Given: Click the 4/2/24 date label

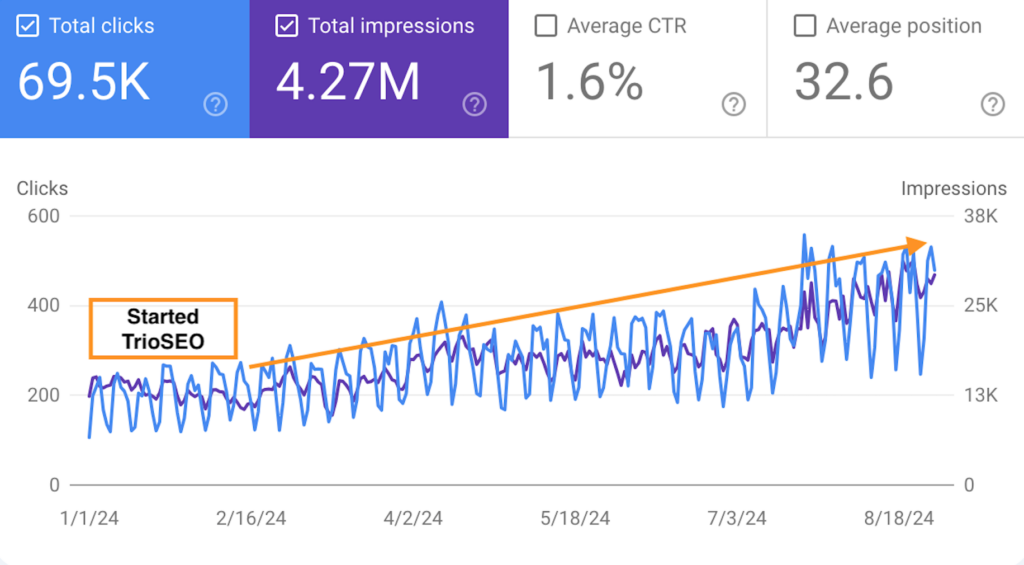Looking at the screenshot, I should click(x=413, y=518).
